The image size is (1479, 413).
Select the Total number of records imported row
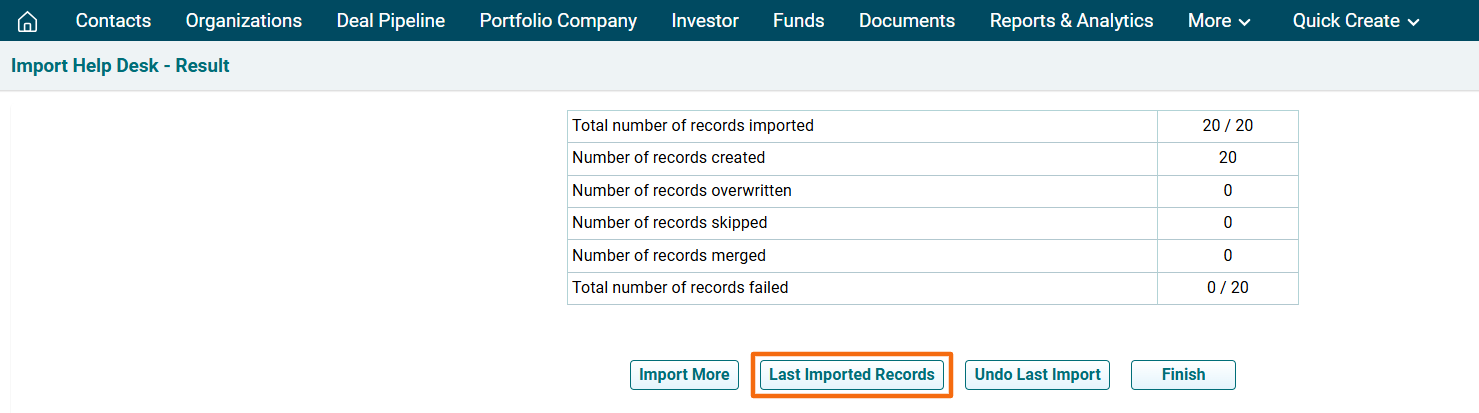(x=692, y=126)
